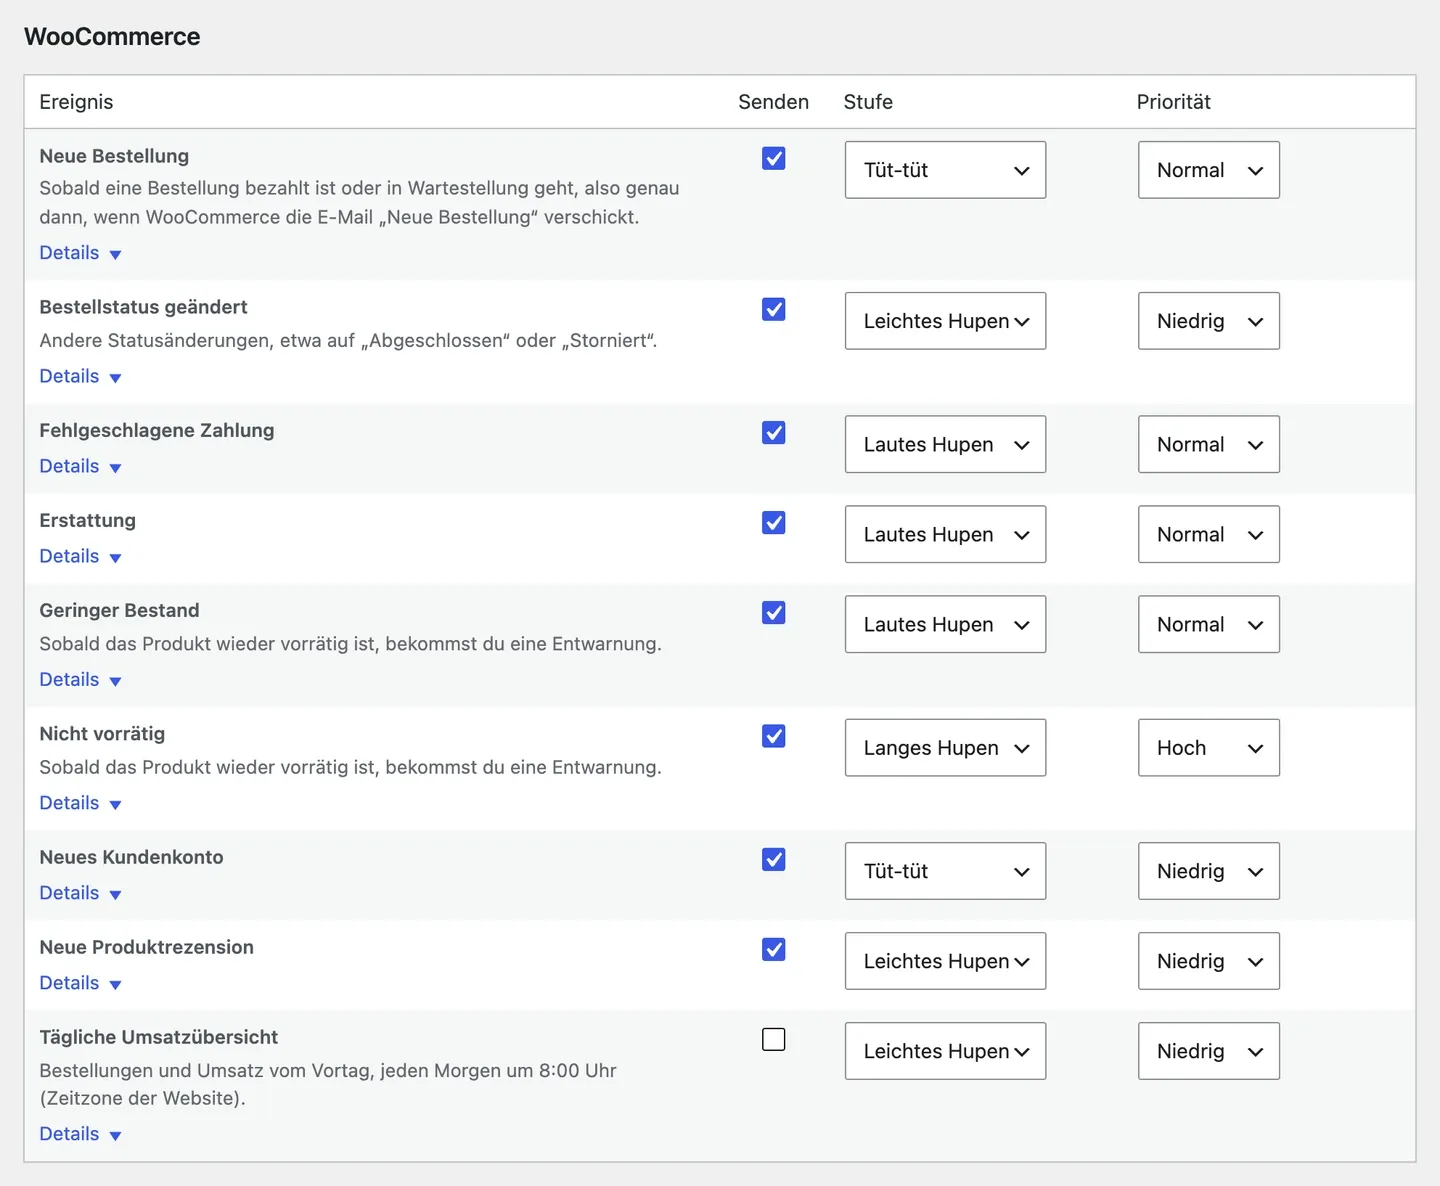The height and width of the screenshot is (1186, 1440).
Task: Uncheck Senden for Geringer Bestand
Action: click(x=773, y=612)
